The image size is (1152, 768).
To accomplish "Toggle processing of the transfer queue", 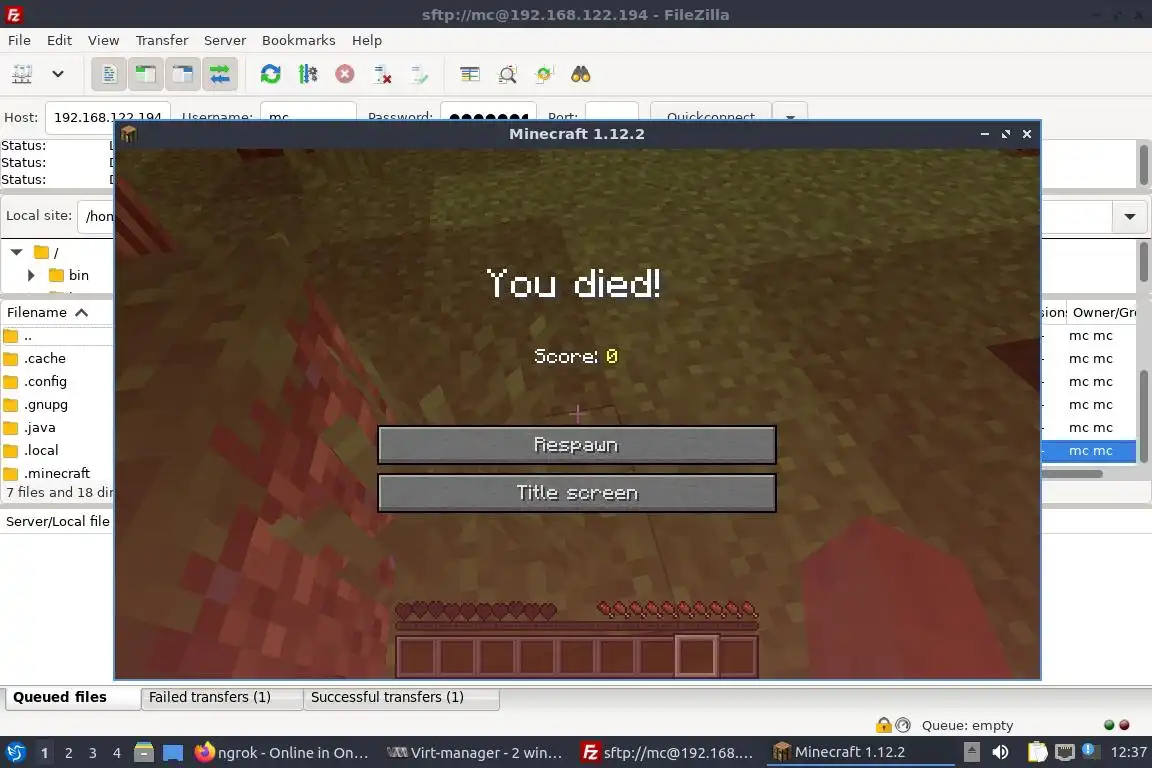I will [x=308, y=74].
